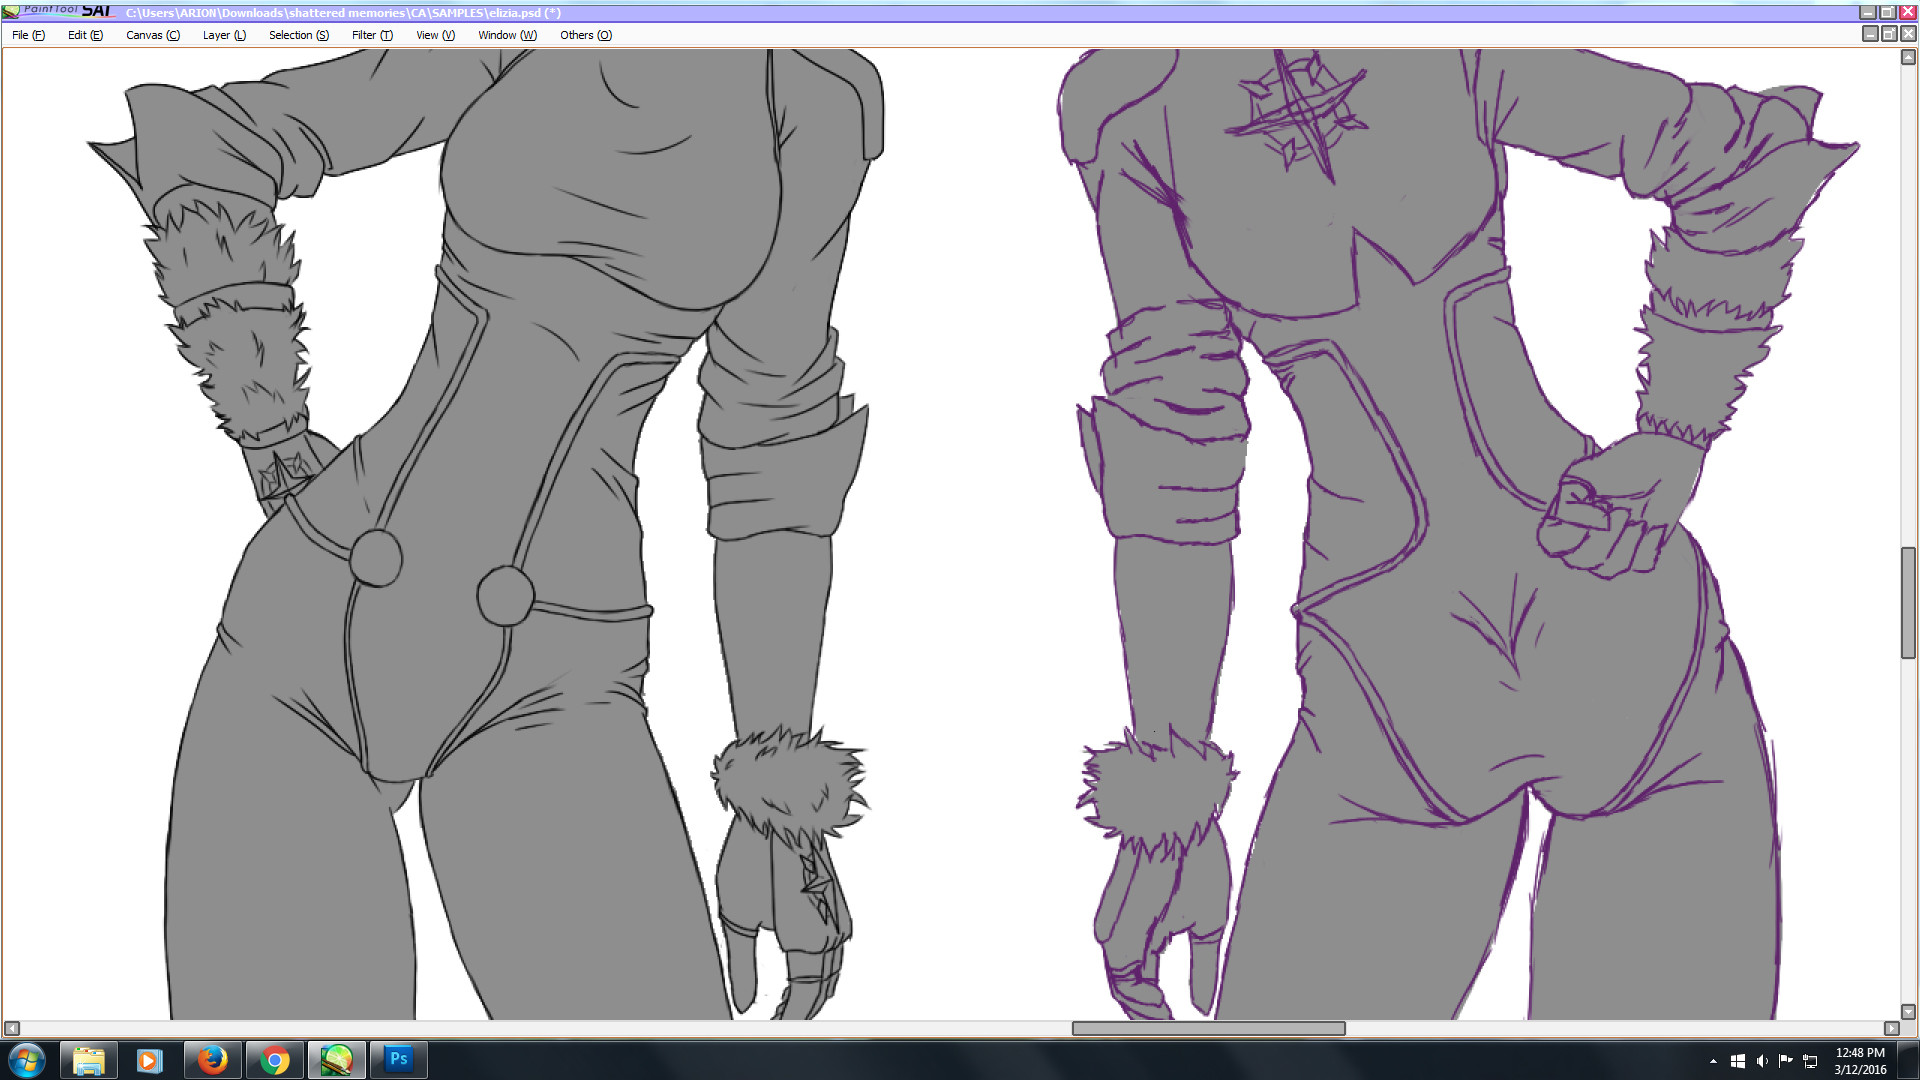This screenshot has height=1080, width=1920.
Task: Open the taskbar clock and date
Action: (1860, 1061)
